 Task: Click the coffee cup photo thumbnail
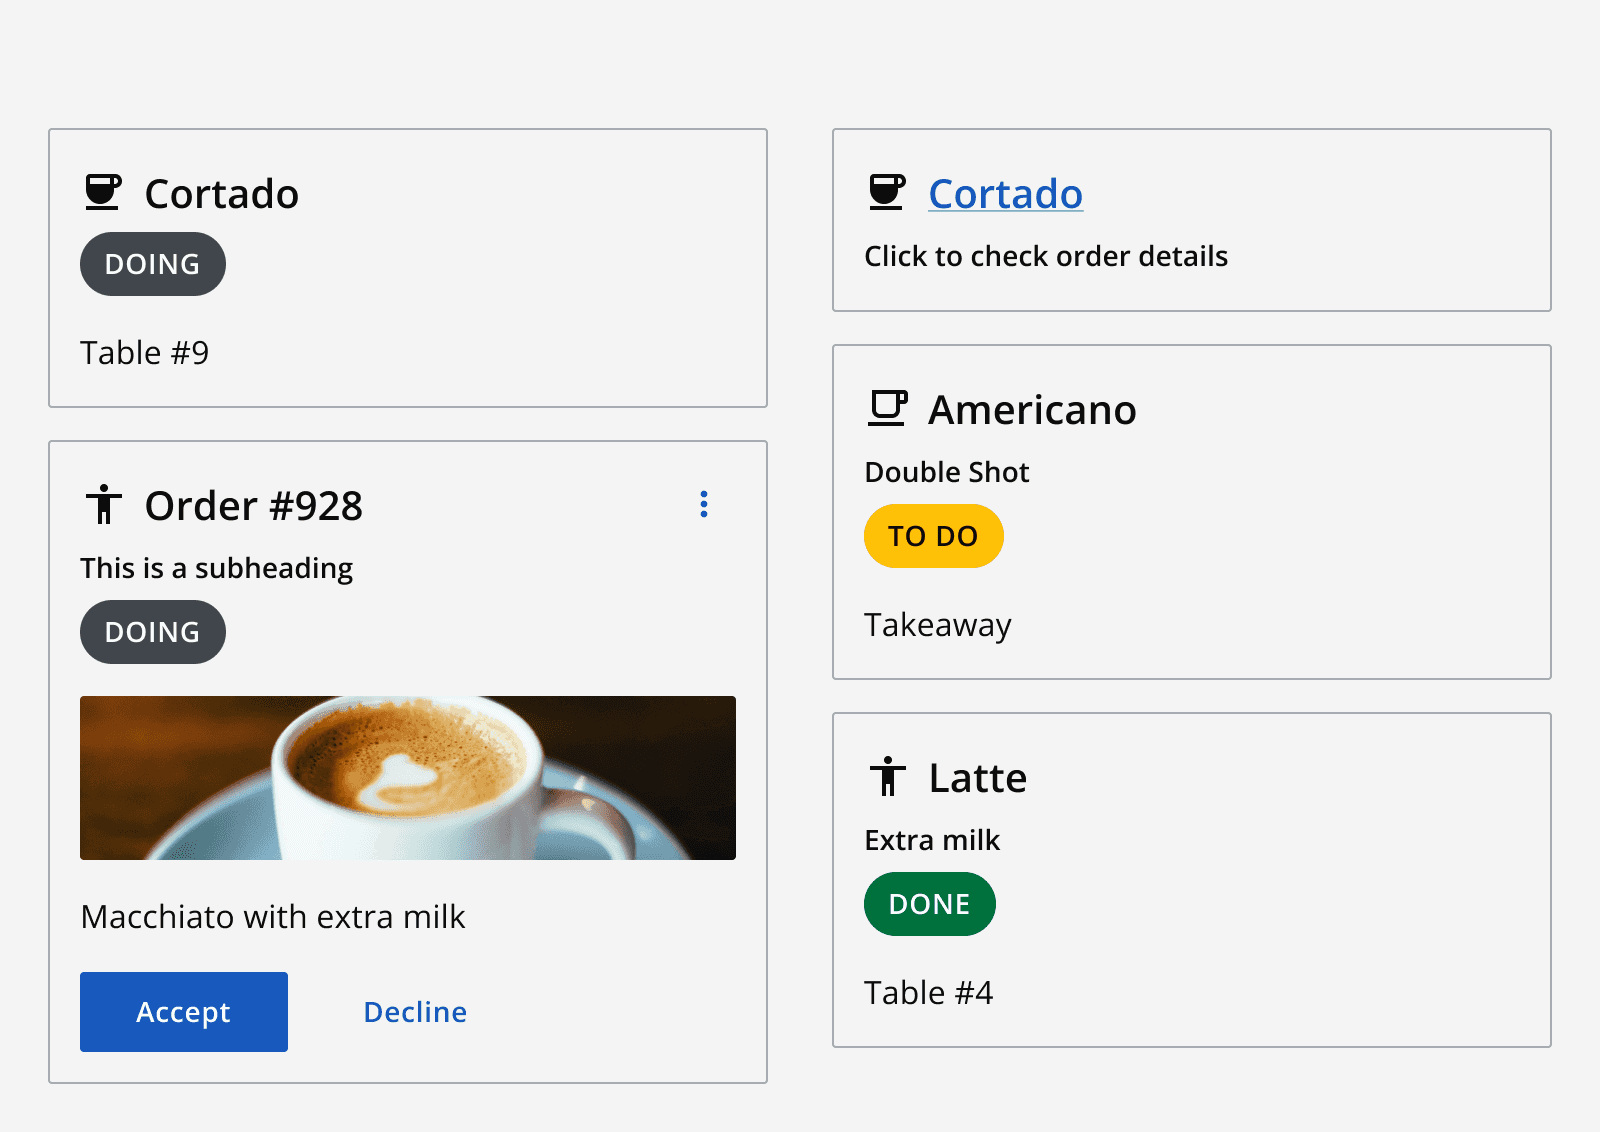pos(406,777)
